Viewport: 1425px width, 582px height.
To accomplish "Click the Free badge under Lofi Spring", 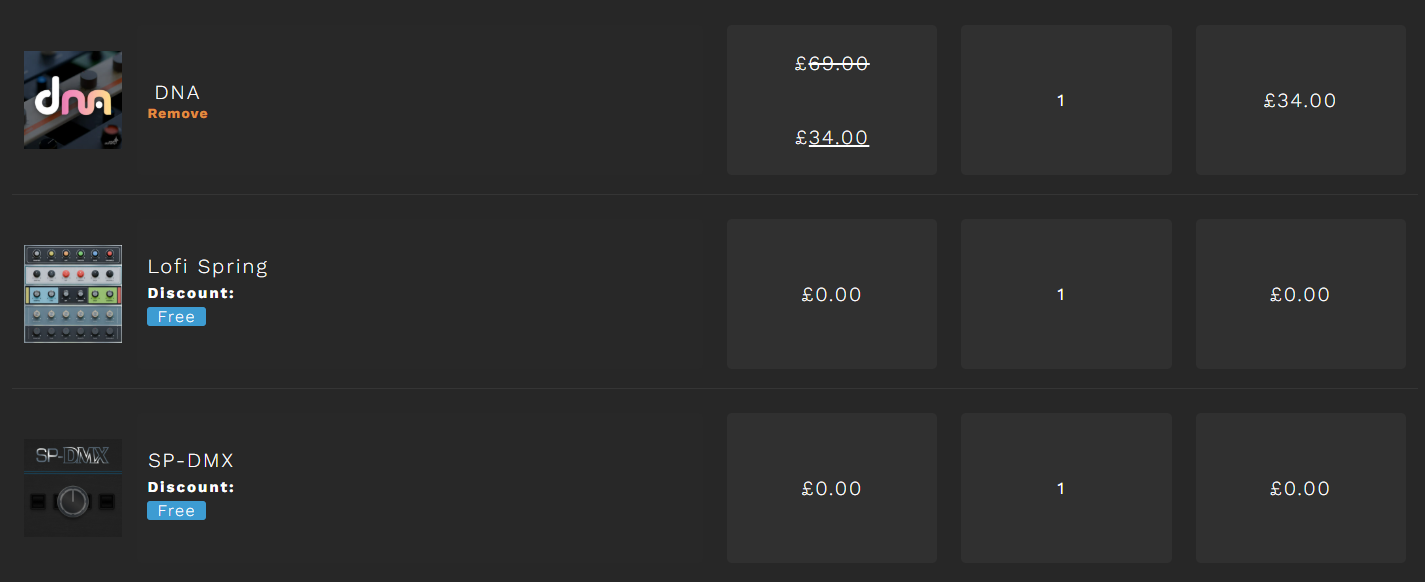I will (176, 317).
